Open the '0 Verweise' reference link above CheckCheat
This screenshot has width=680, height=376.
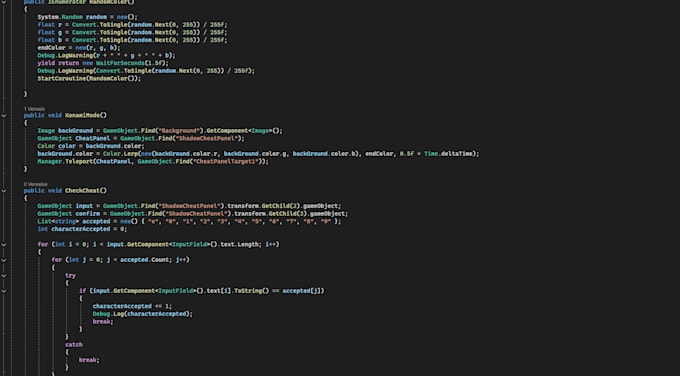point(36,184)
